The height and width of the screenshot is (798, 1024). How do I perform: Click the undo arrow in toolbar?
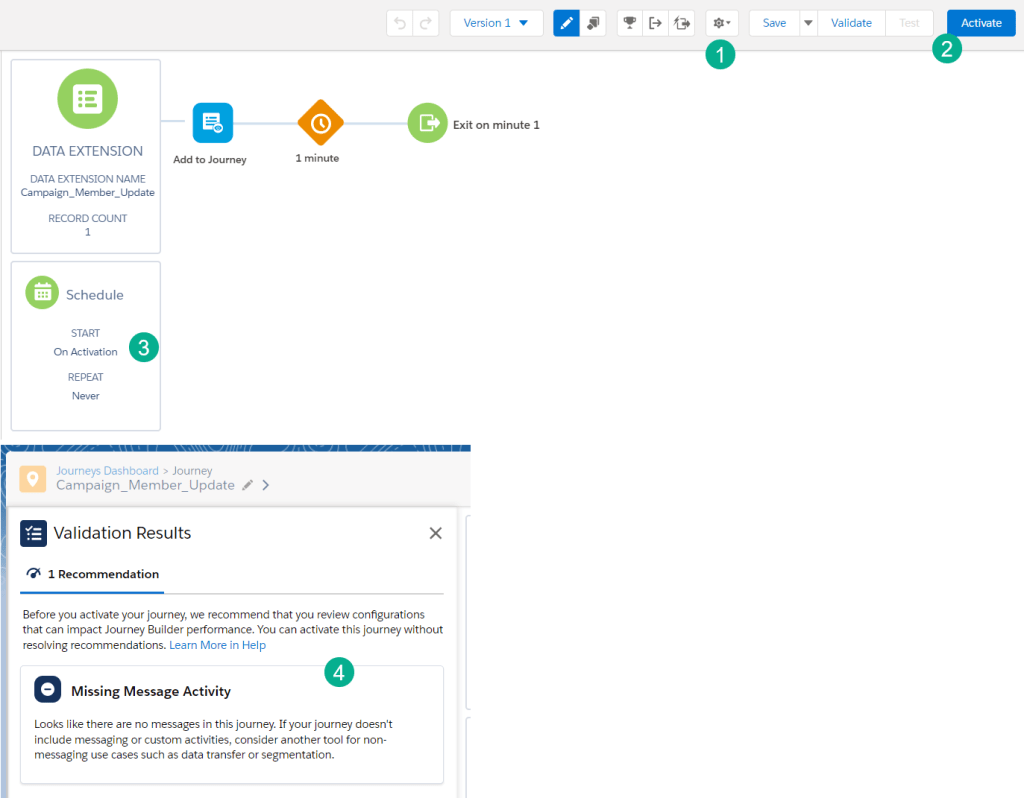400,23
